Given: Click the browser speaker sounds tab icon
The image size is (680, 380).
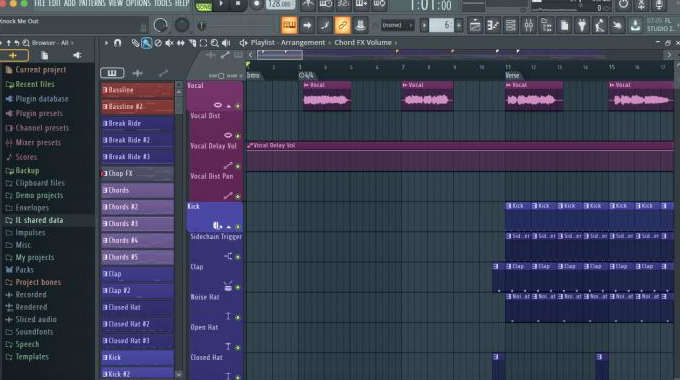Looking at the screenshot, I should pos(77,56).
